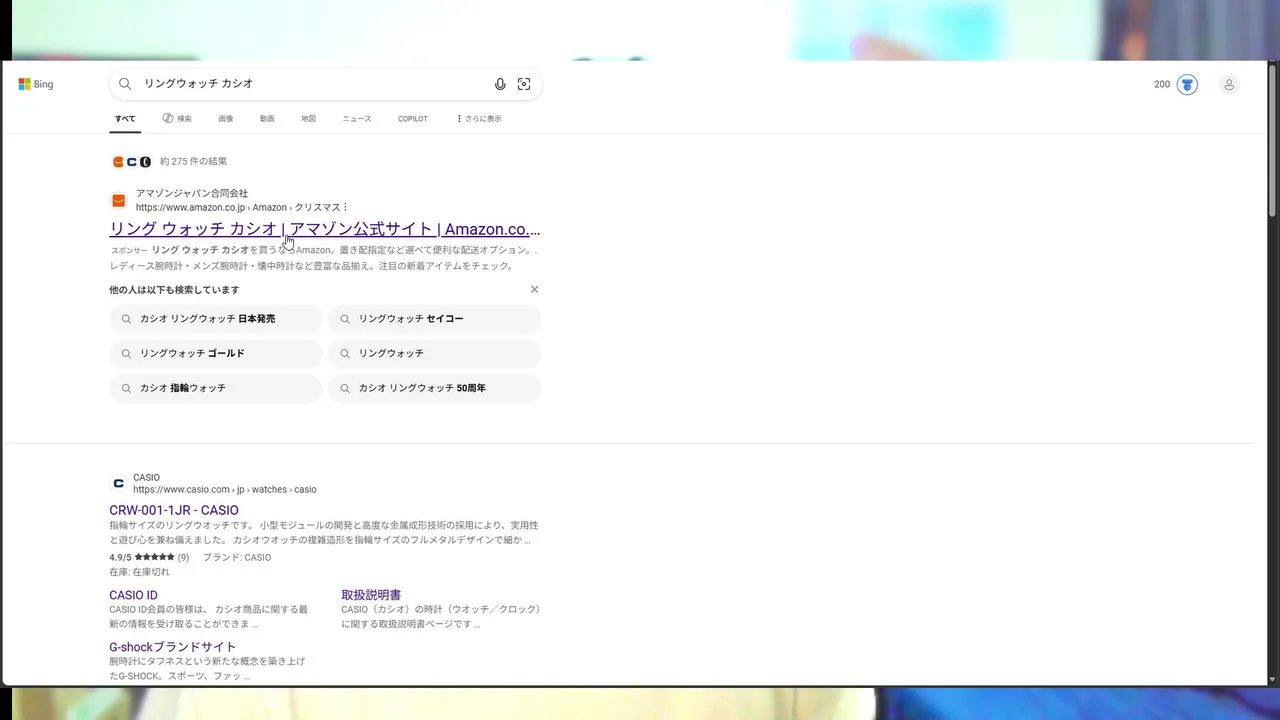Image resolution: width=1280 pixels, height=720 pixels.
Task: Open the CRW-001-1JR - CASIO result
Action: [x=174, y=510]
